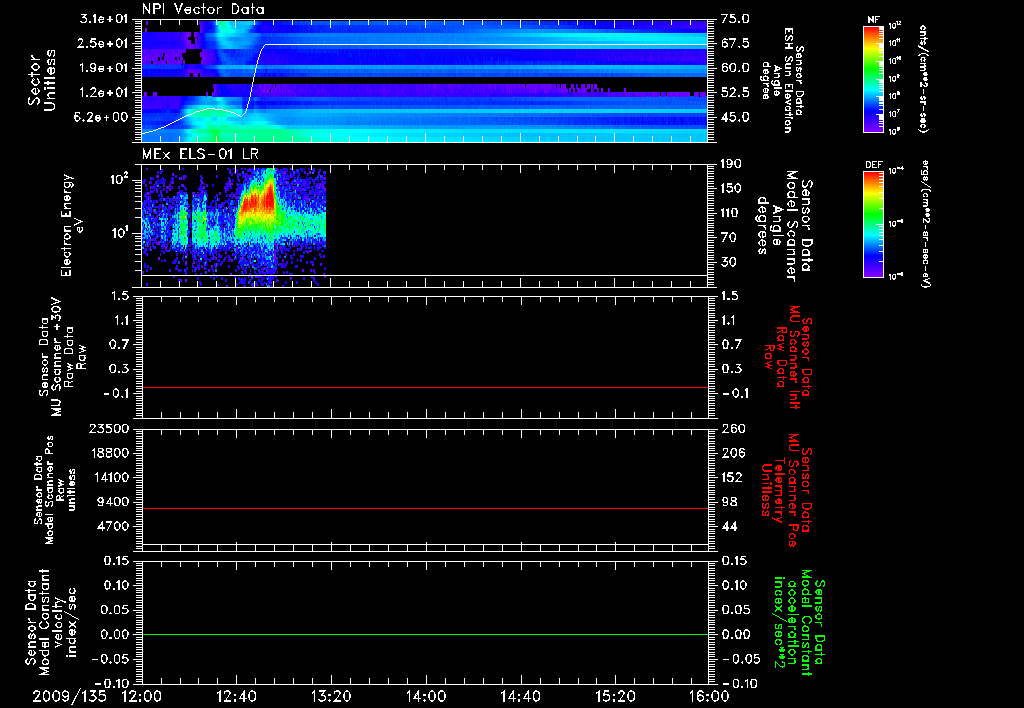The image size is (1024, 708).
Task: Click the 110 scanner angle tick label
Action: [731, 213]
